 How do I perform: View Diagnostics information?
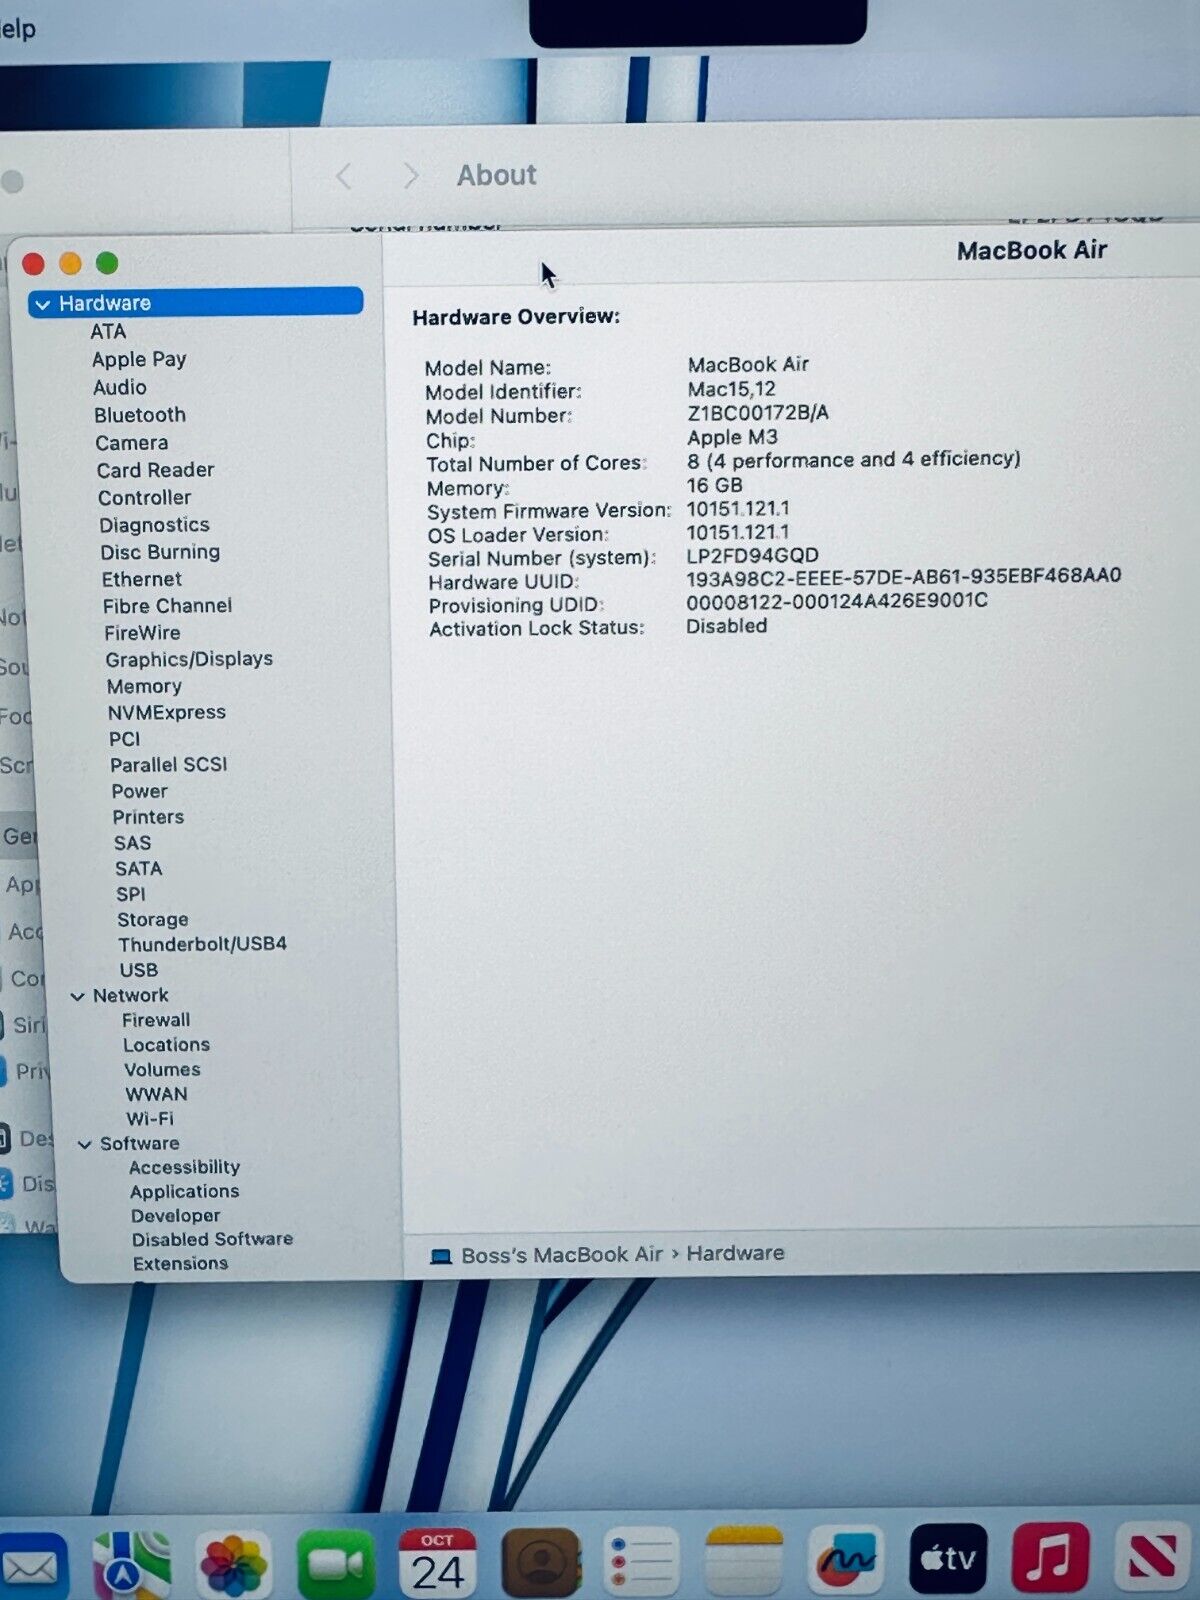(154, 525)
